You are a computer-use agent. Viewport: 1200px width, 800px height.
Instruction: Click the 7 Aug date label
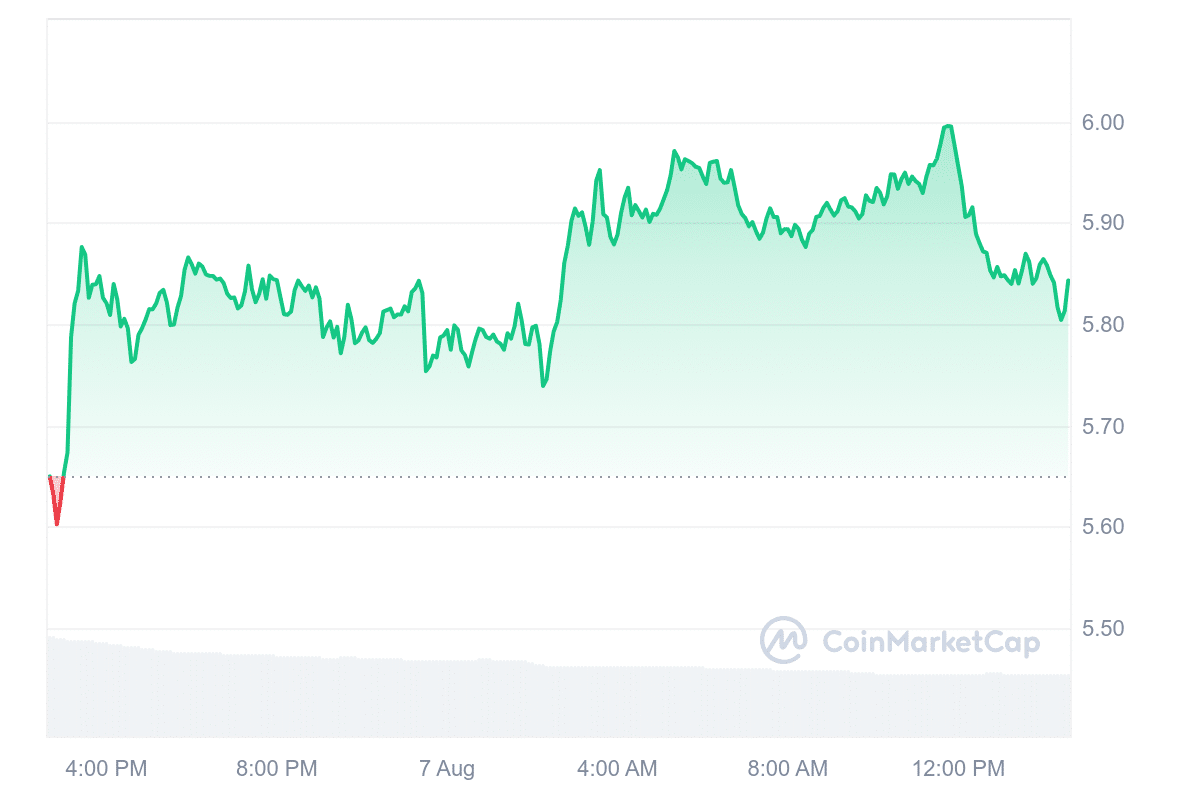coord(447,768)
